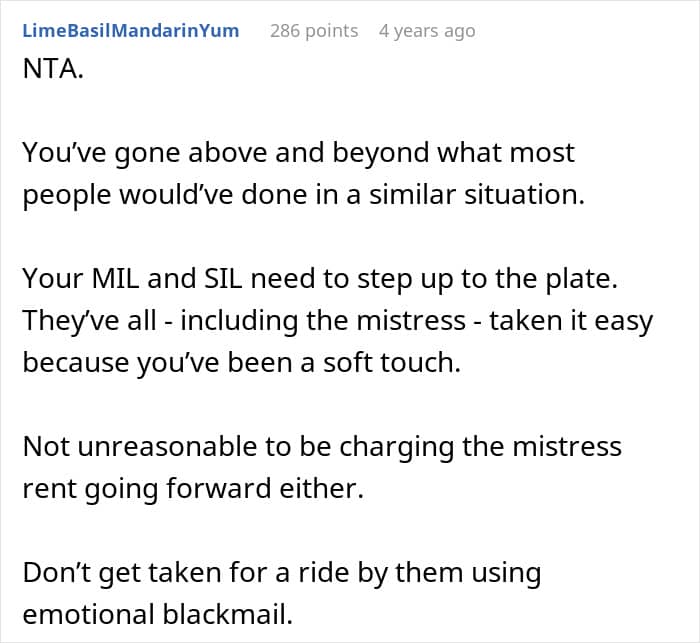
Task: Click the word 'beyond' in the second paragraph
Action: point(380,154)
